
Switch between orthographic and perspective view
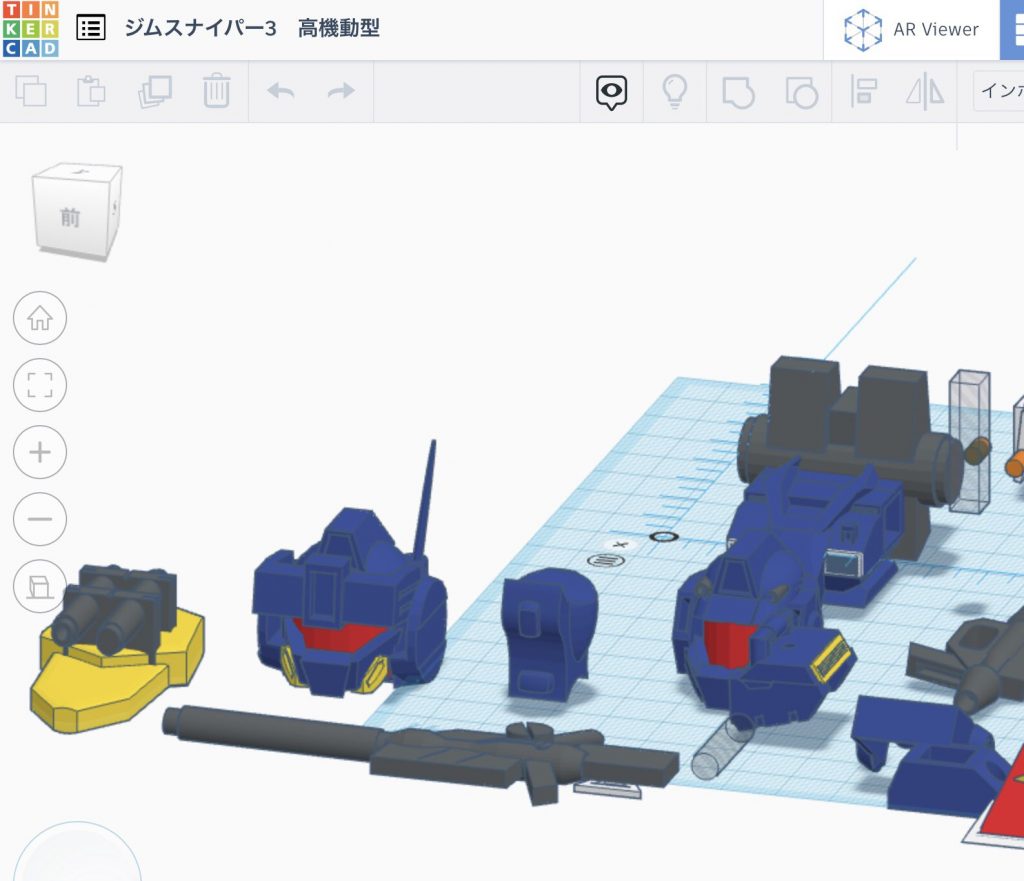pos(39,588)
